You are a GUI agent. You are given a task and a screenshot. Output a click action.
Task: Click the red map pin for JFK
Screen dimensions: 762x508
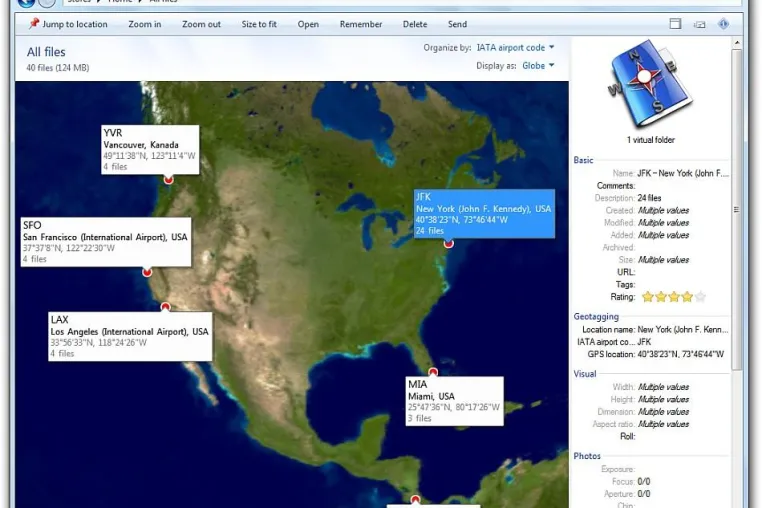click(449, 243)
